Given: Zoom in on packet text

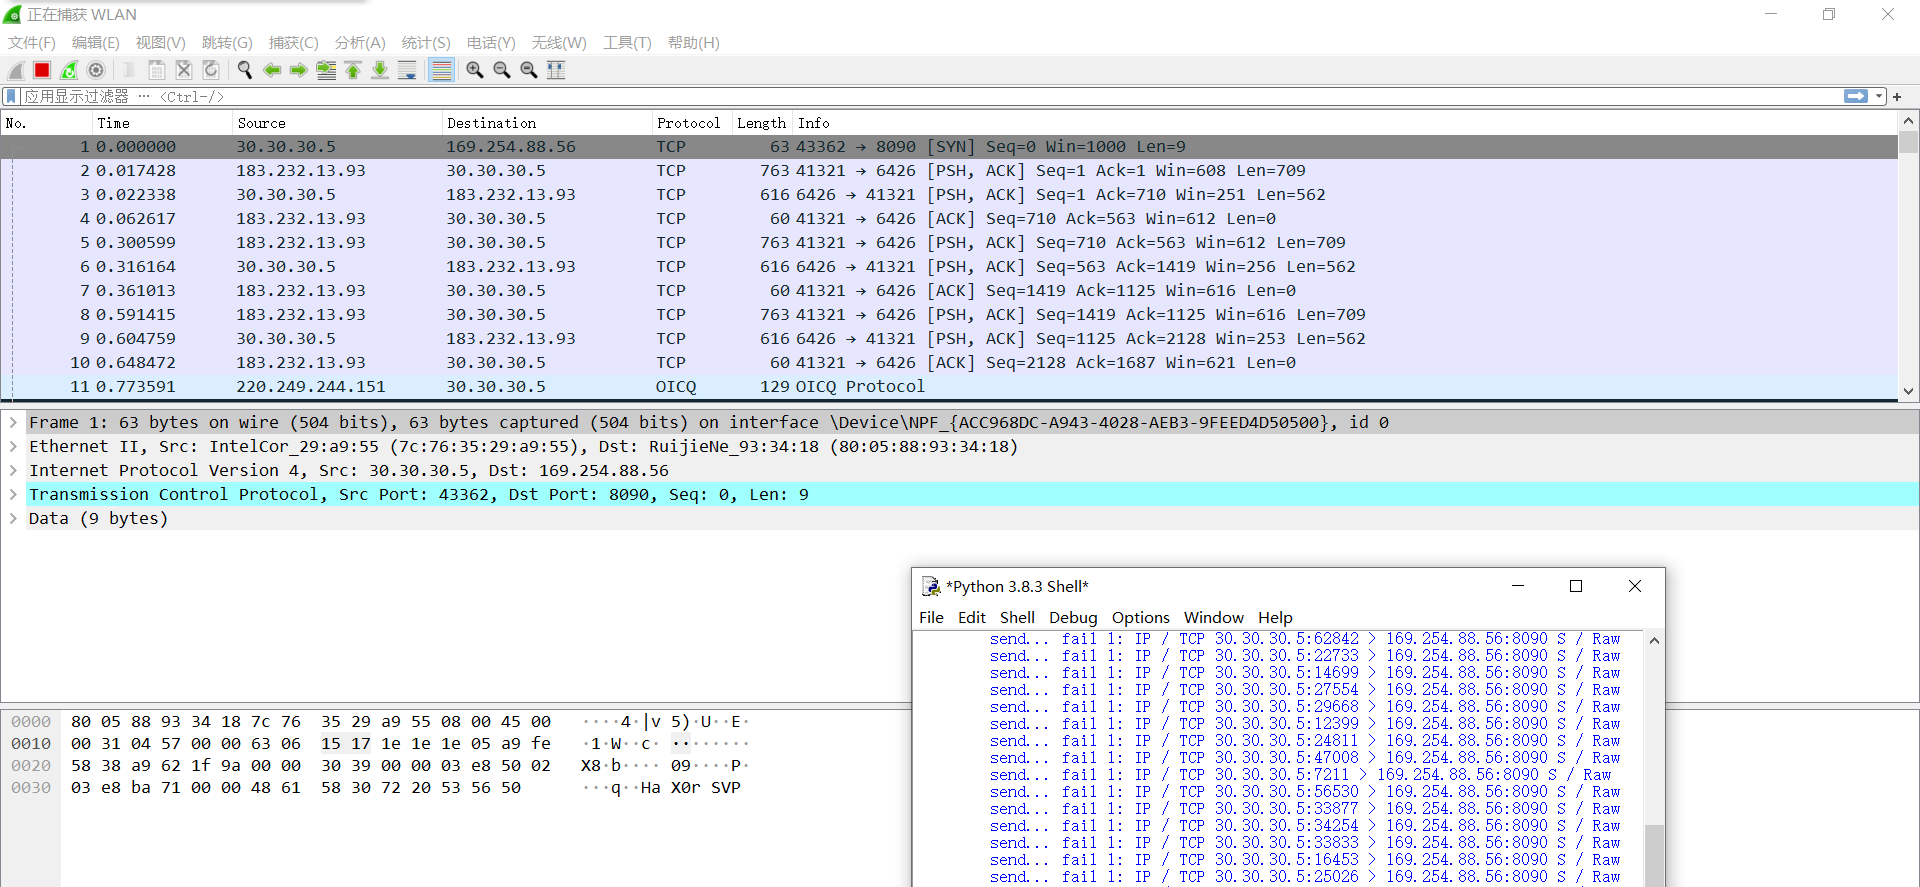Looking at the screenshot, I should pos(475,70).
